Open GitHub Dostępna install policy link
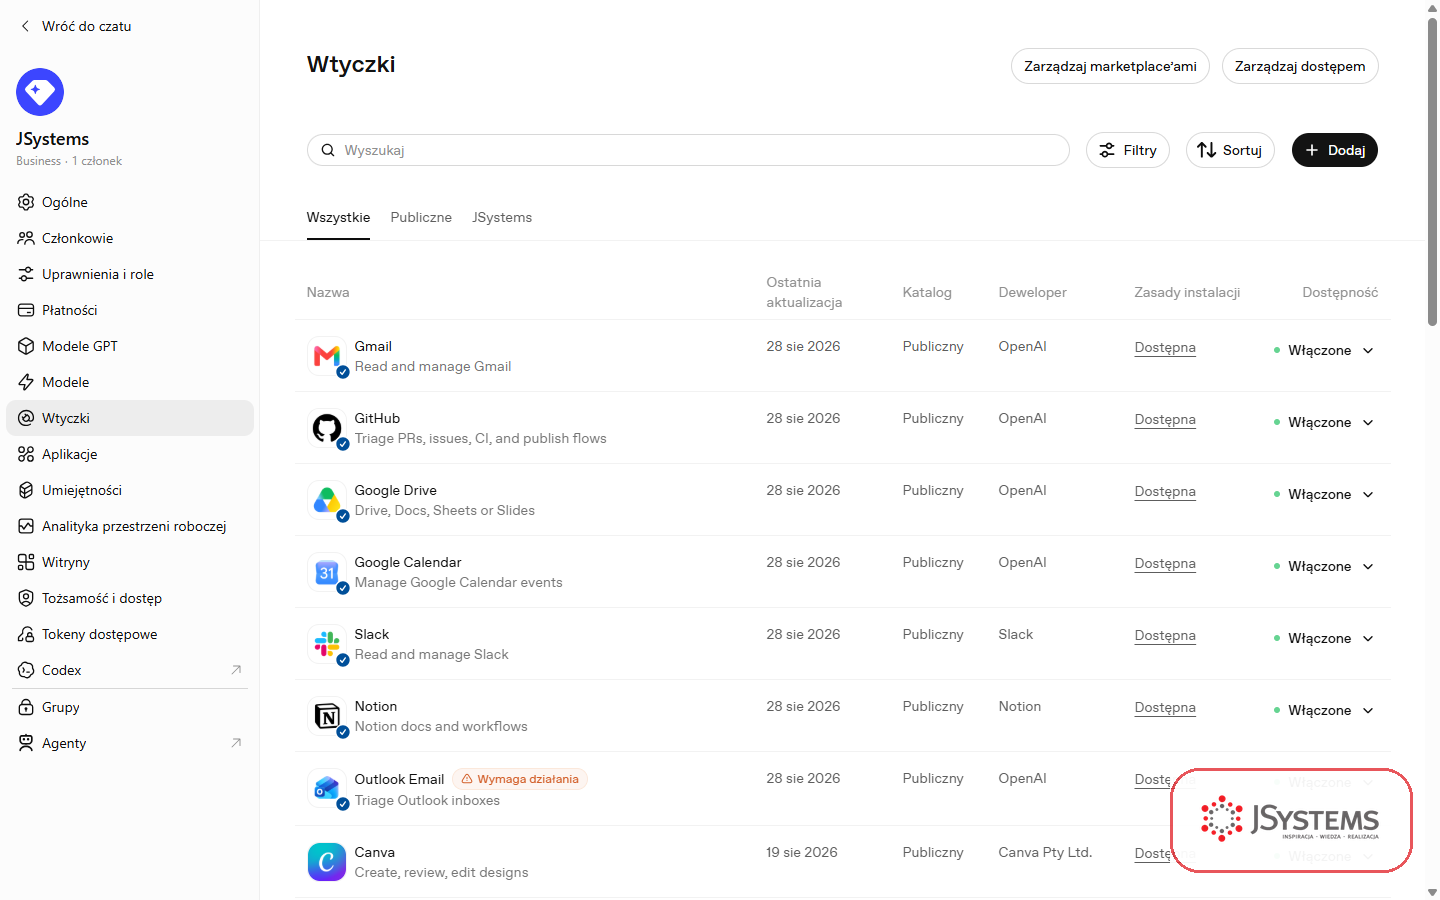This screenshot has height=900, width=1440. point(1165,419)
